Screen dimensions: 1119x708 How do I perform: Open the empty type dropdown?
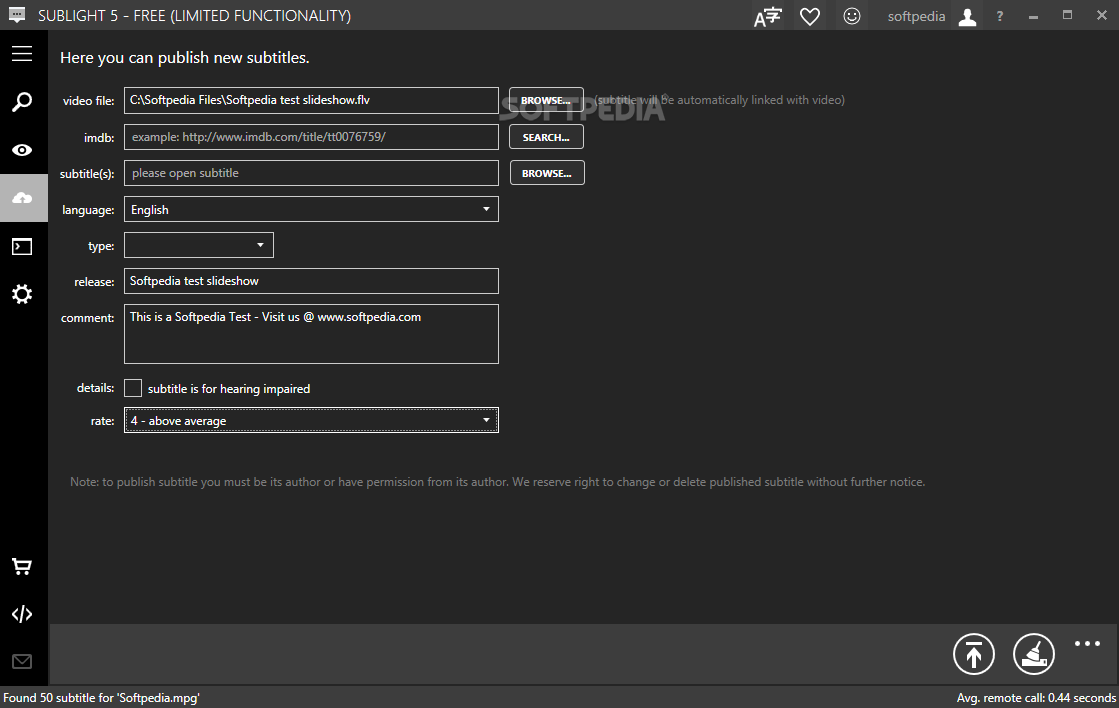click(198, 245)
